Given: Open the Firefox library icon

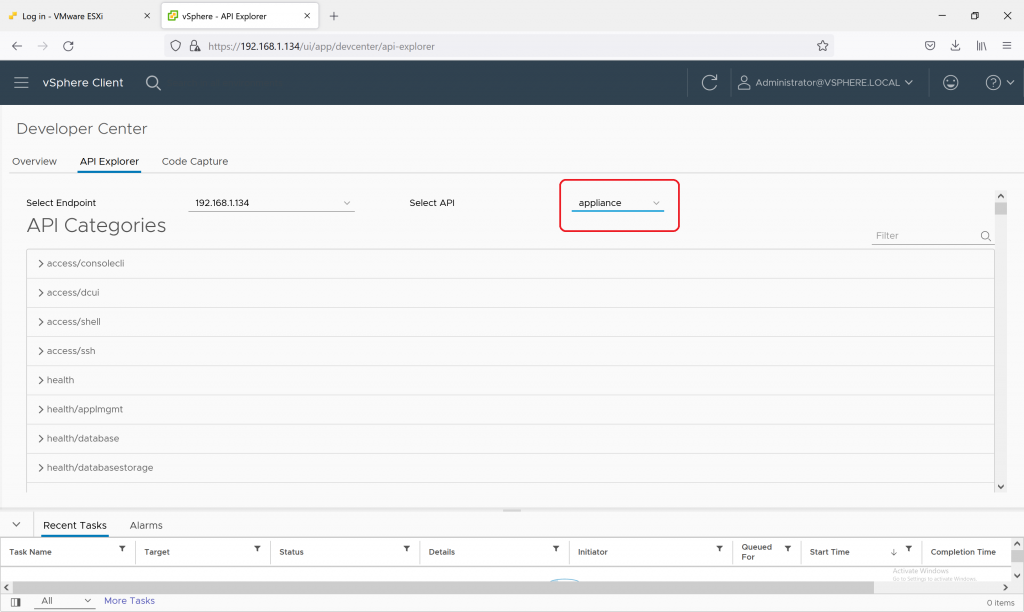Looking at the screenshot, I should (x=981, y=46).
